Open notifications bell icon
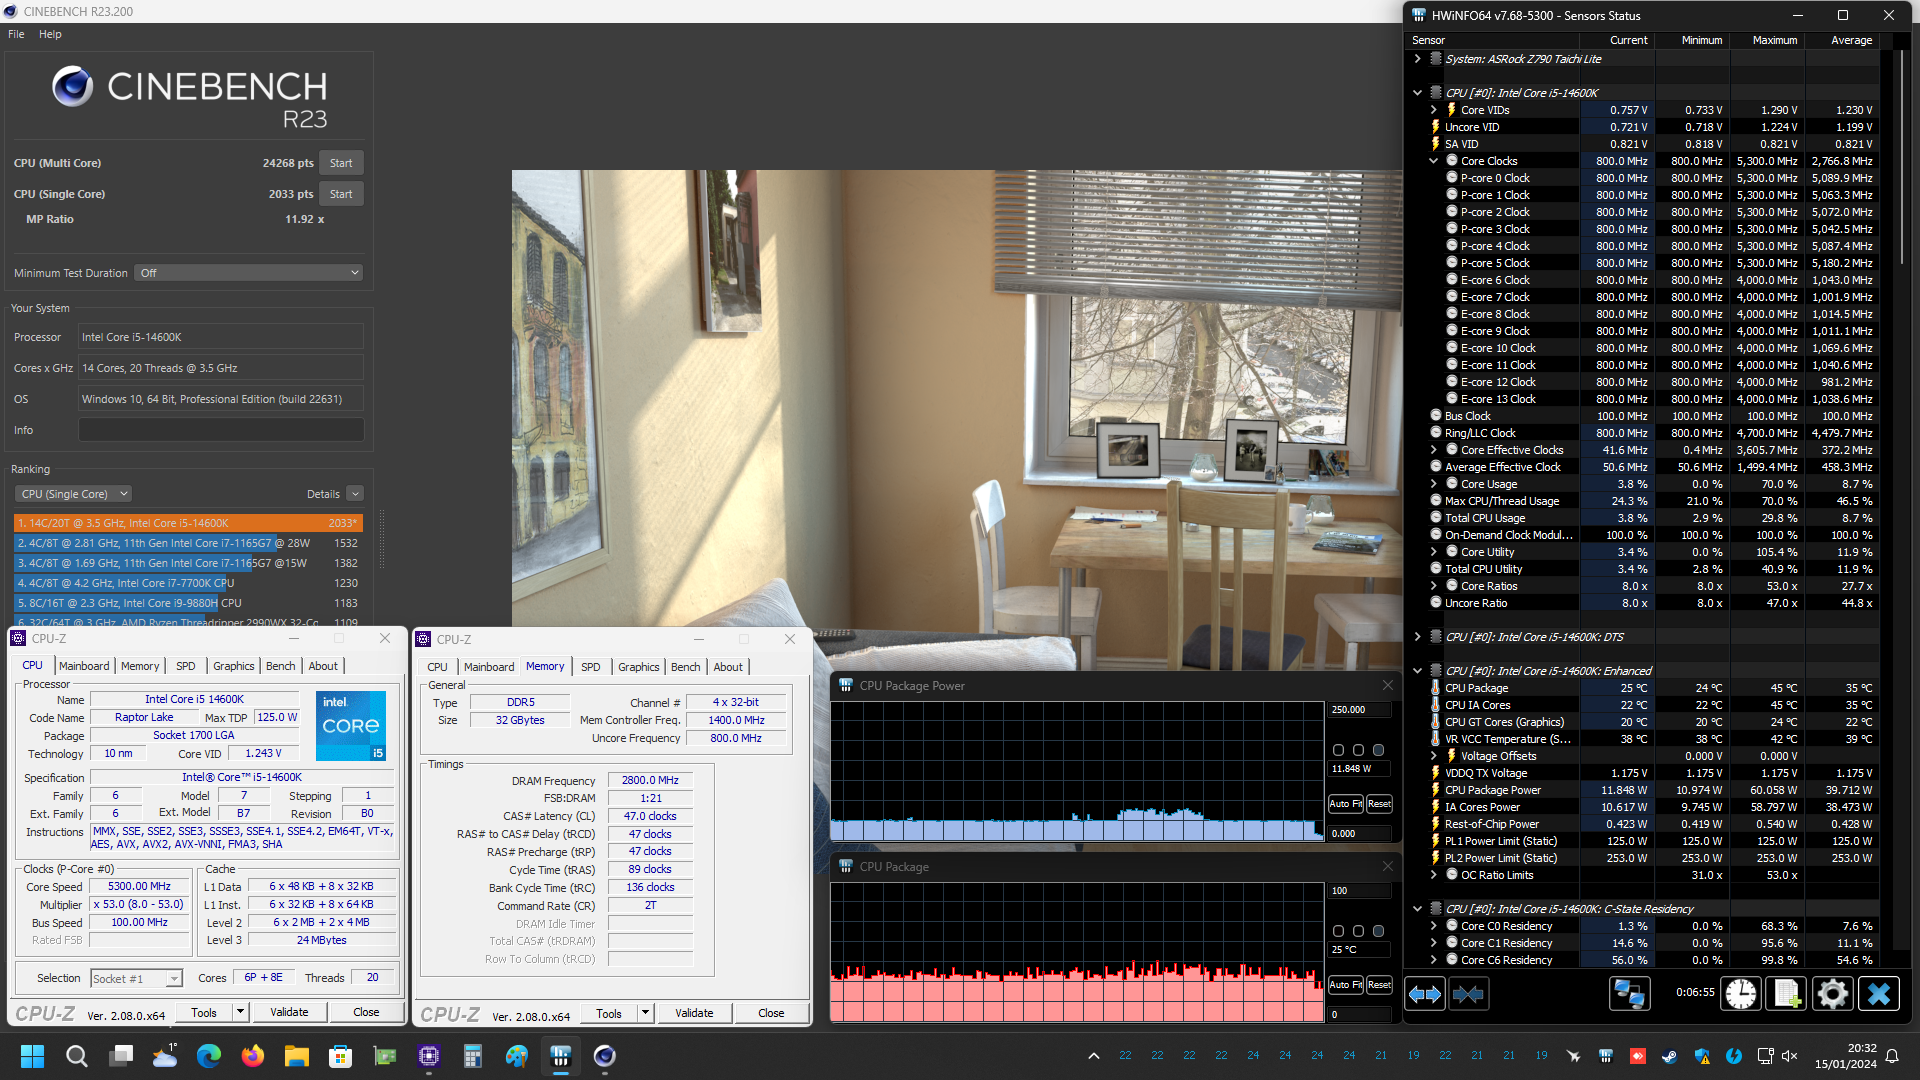This screenshot has height=1080, width=1920. point(1892,1056)
